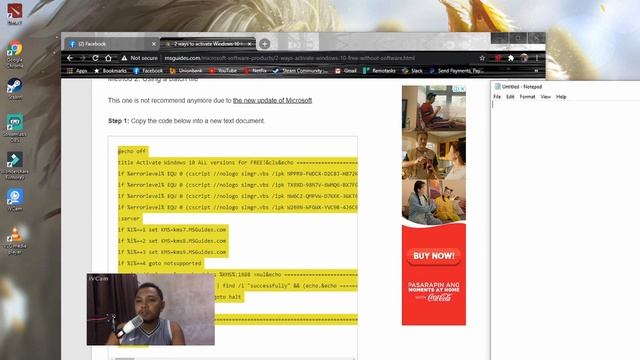Click the kms7.MSGuides.com code line

[172, 230]
